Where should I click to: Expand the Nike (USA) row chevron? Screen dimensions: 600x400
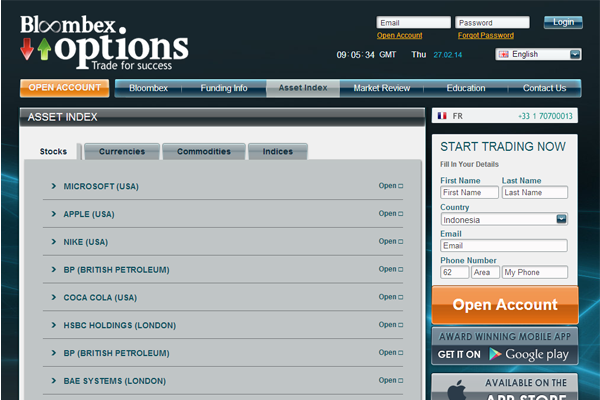pos(54,242)
